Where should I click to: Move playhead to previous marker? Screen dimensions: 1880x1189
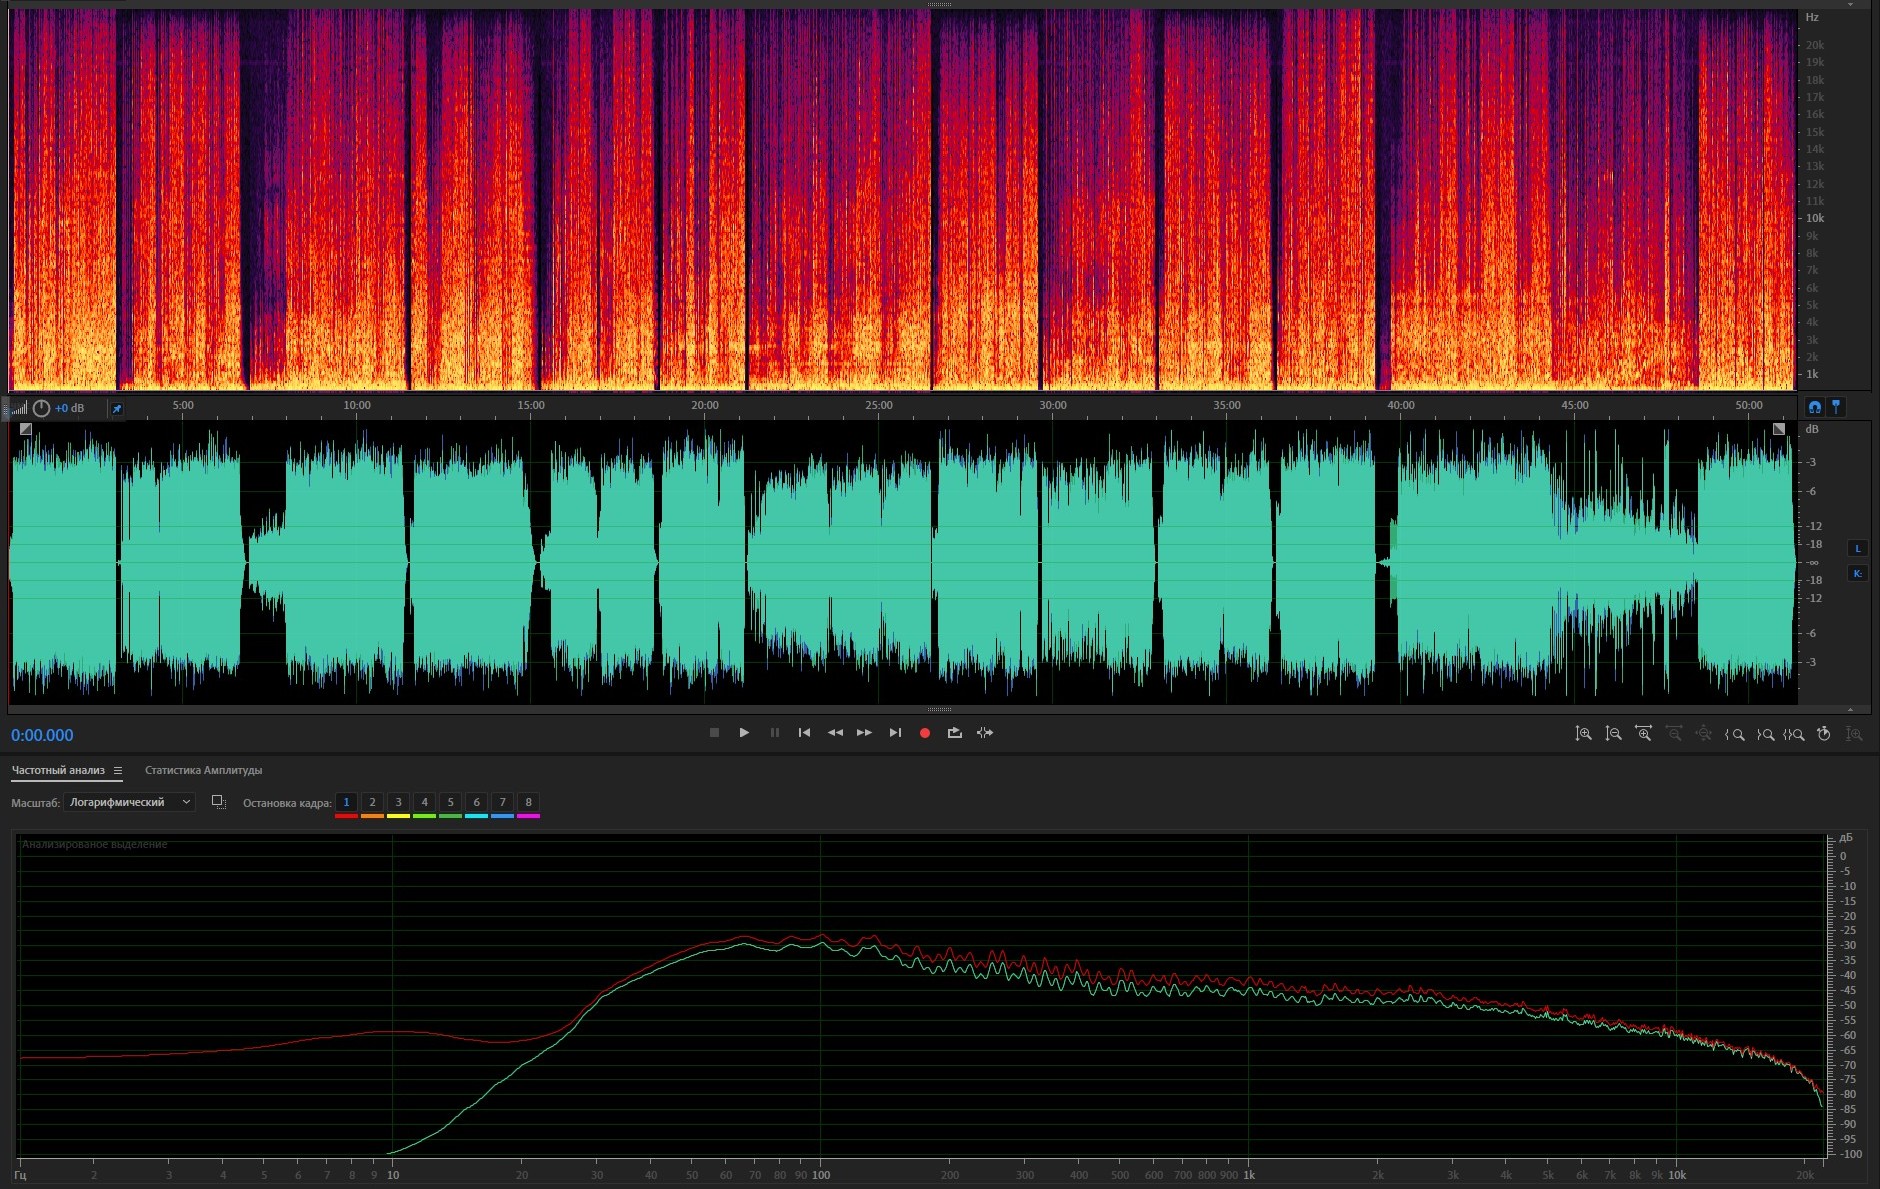[x=804, y=733]
